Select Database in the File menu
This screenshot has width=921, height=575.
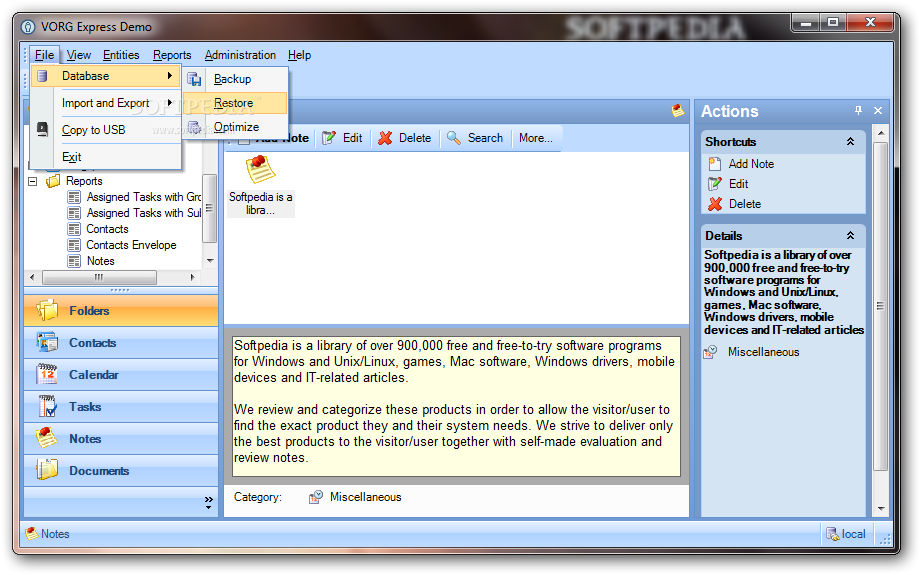tap(105, 76)
